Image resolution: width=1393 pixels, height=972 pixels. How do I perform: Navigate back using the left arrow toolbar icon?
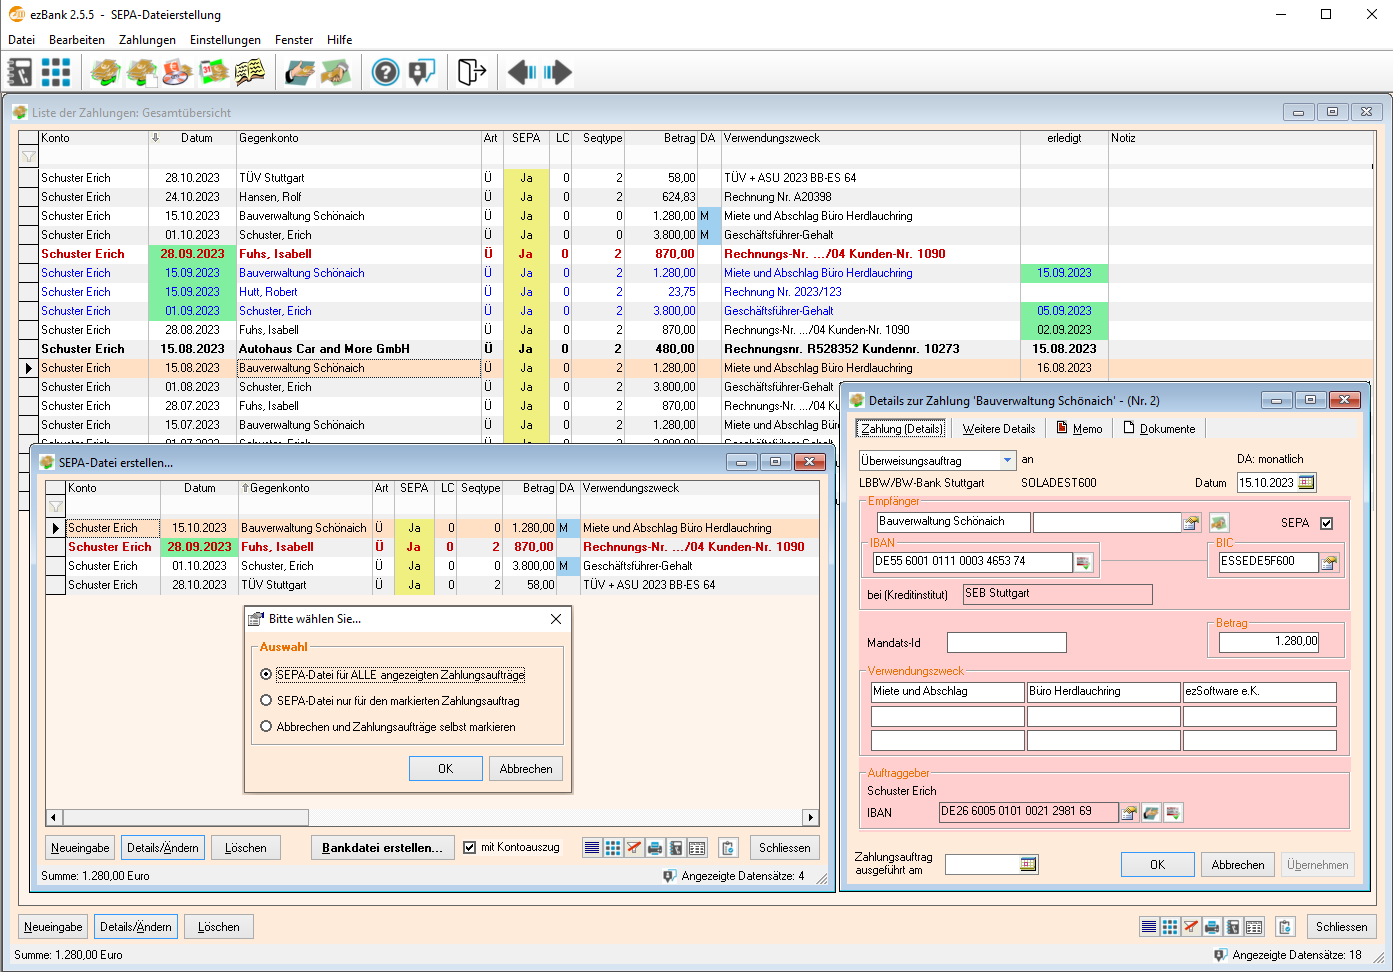521,71
